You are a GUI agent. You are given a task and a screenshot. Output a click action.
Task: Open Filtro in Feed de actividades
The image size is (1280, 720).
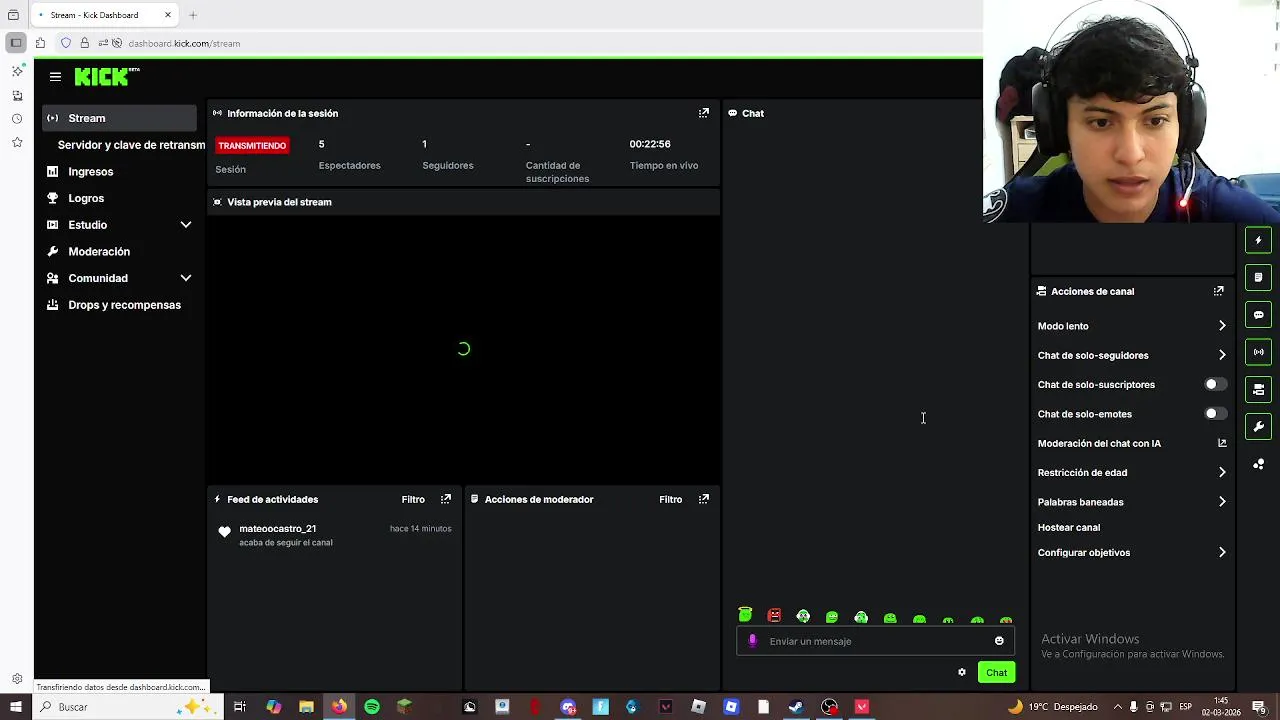click(x=413, y=499)
